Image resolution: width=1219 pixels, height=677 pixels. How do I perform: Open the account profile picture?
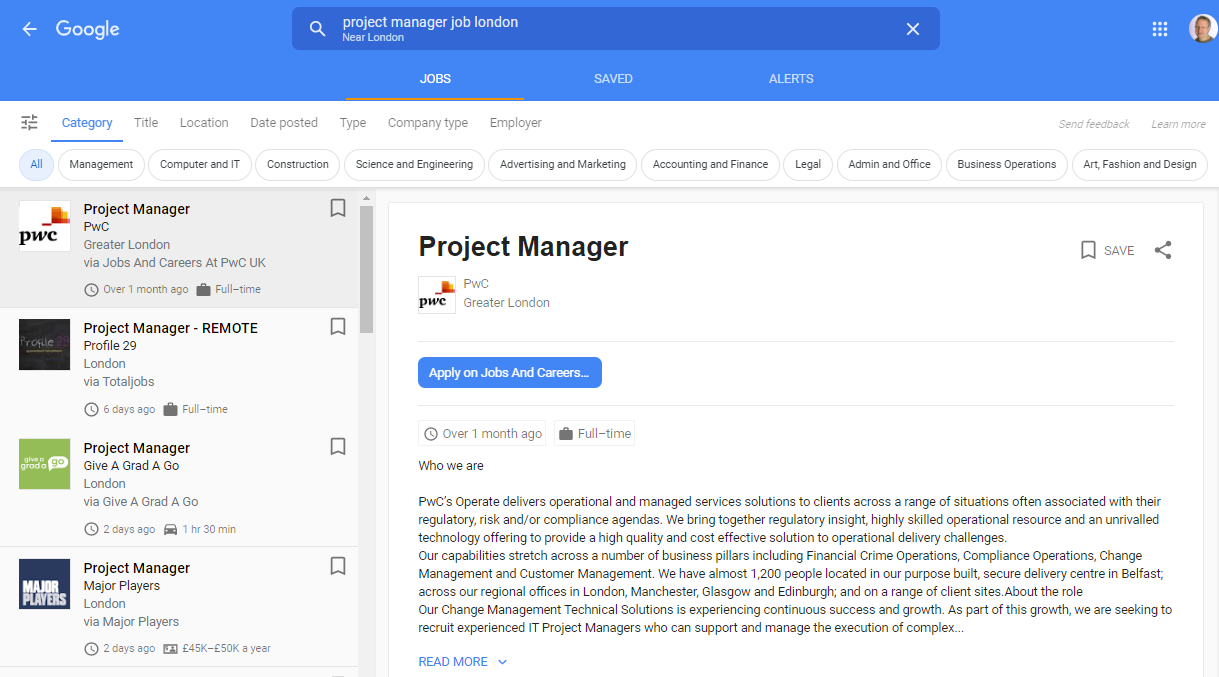coord(1203,29)
